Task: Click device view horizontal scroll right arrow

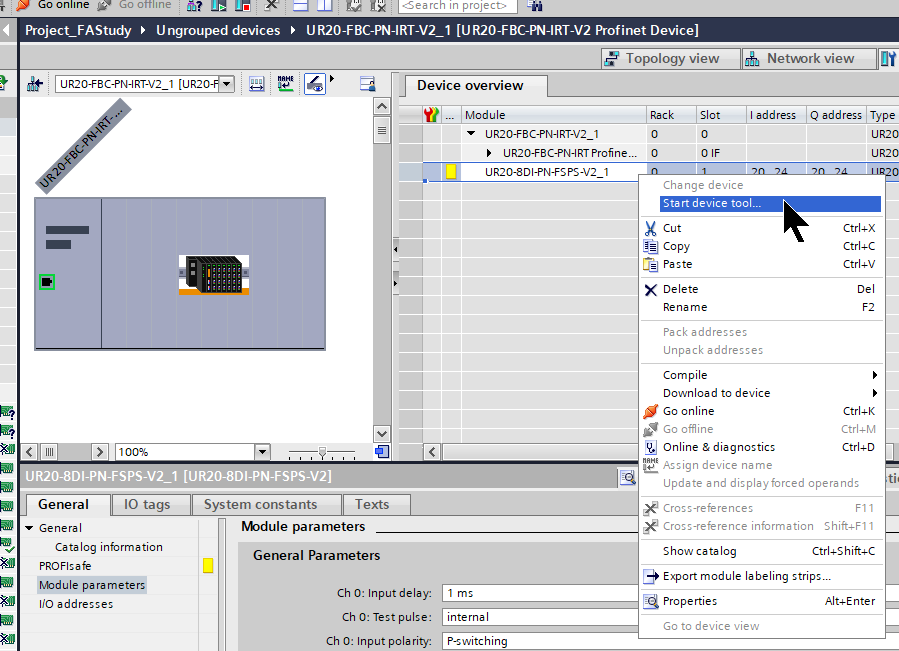Action: click(100, 452)
